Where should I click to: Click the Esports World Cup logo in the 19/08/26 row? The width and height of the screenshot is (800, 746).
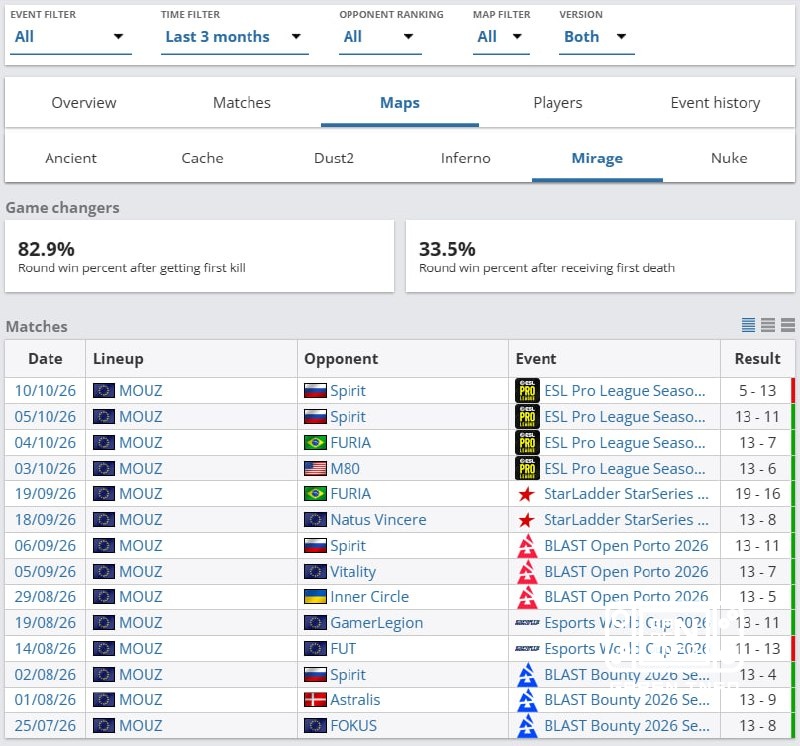pyautogui.click(x=527, y=623)
